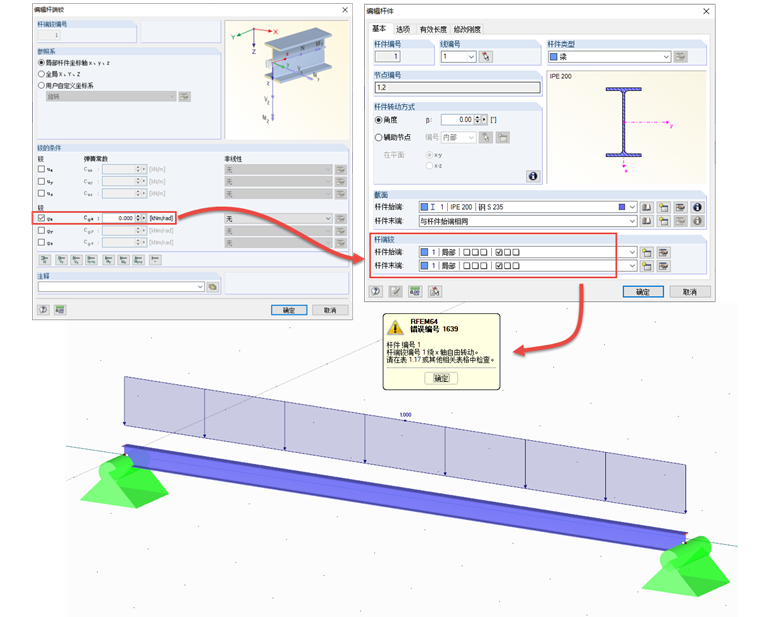The image size is (760, 617).
Task: Open cross-section library for 杆件末端 section
Action: pos(646,221)
